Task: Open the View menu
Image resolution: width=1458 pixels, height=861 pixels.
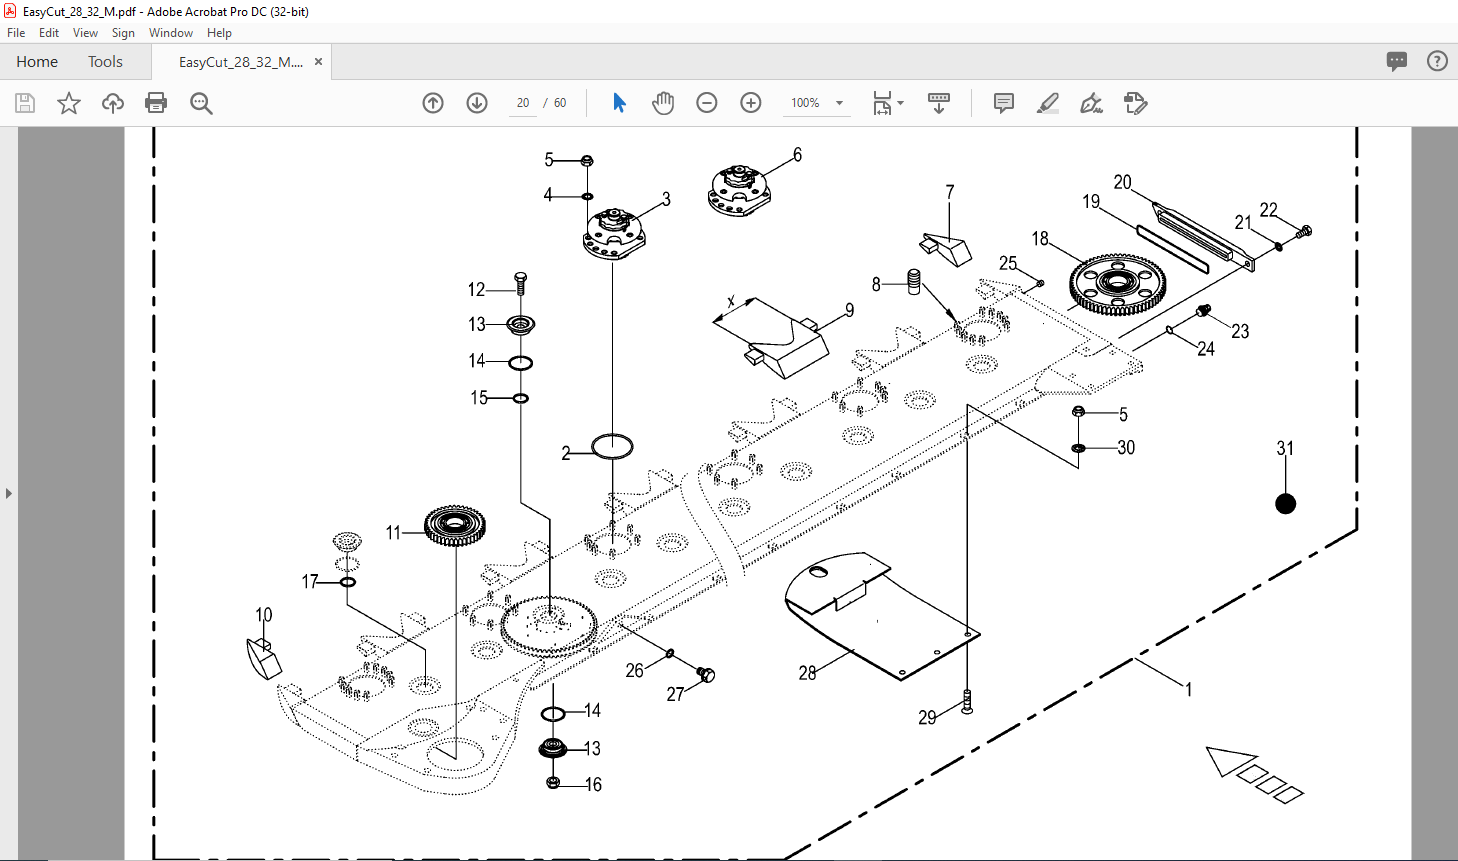Action: point(85,33)
